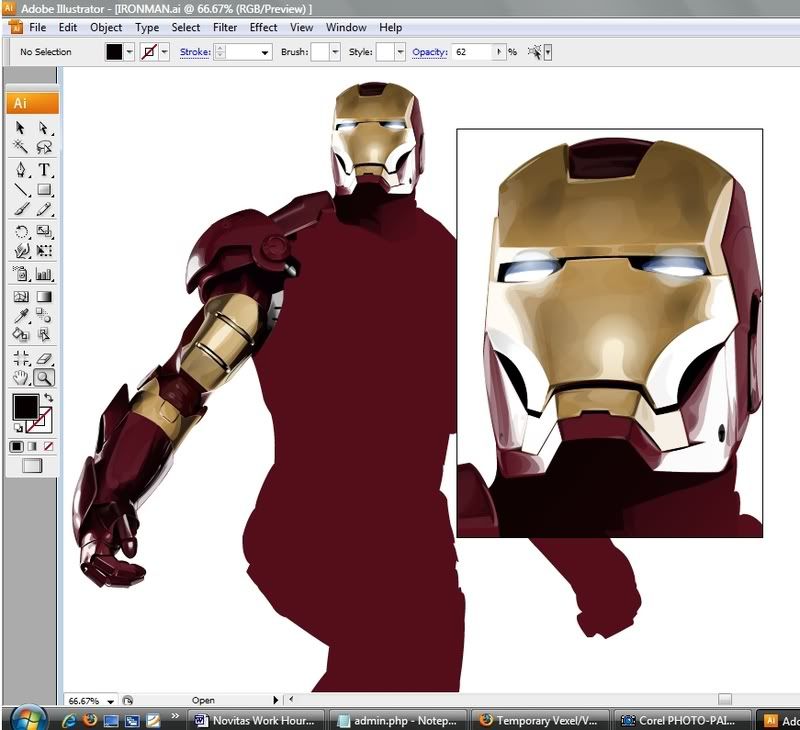The image size is (800, 730).
Task: Change the screen mode at toolbox bottom
Action: [32, 465]
